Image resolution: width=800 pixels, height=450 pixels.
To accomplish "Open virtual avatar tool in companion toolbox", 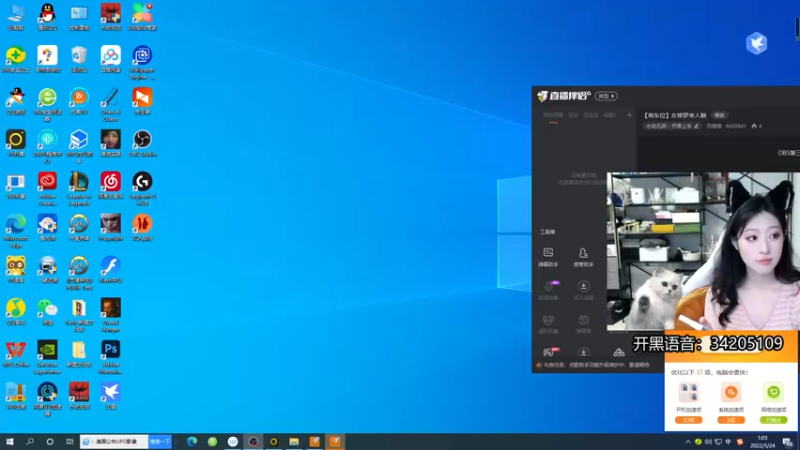I will click(x=548, y=323).
